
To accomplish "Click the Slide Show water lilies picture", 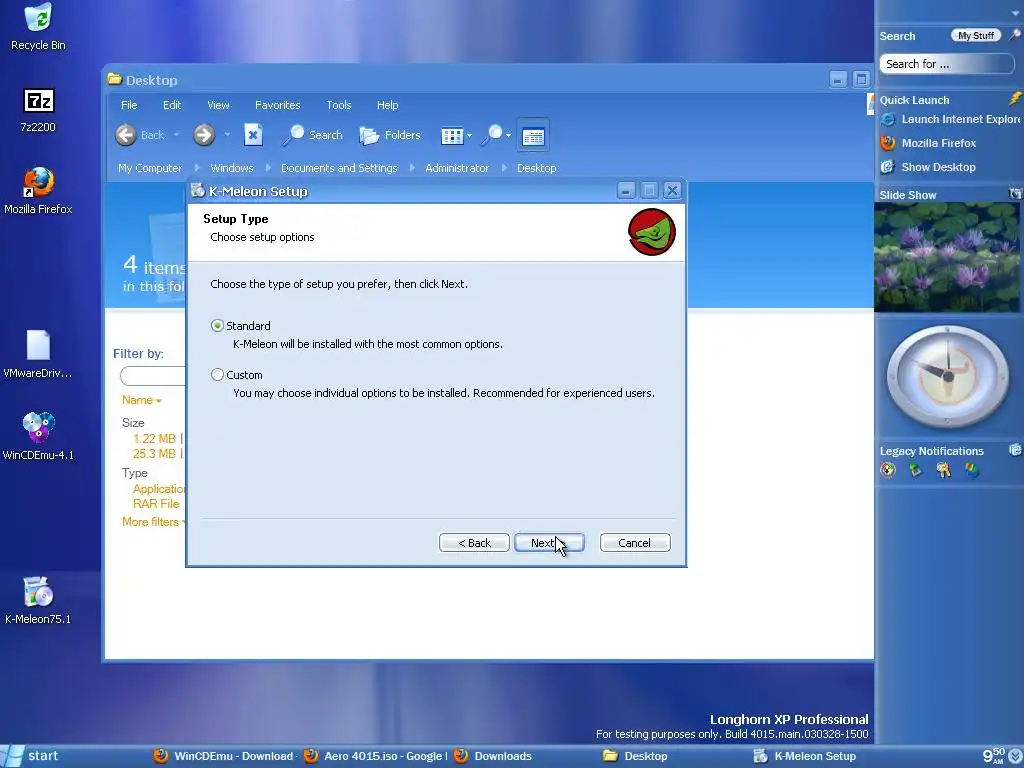I will 947,257.
